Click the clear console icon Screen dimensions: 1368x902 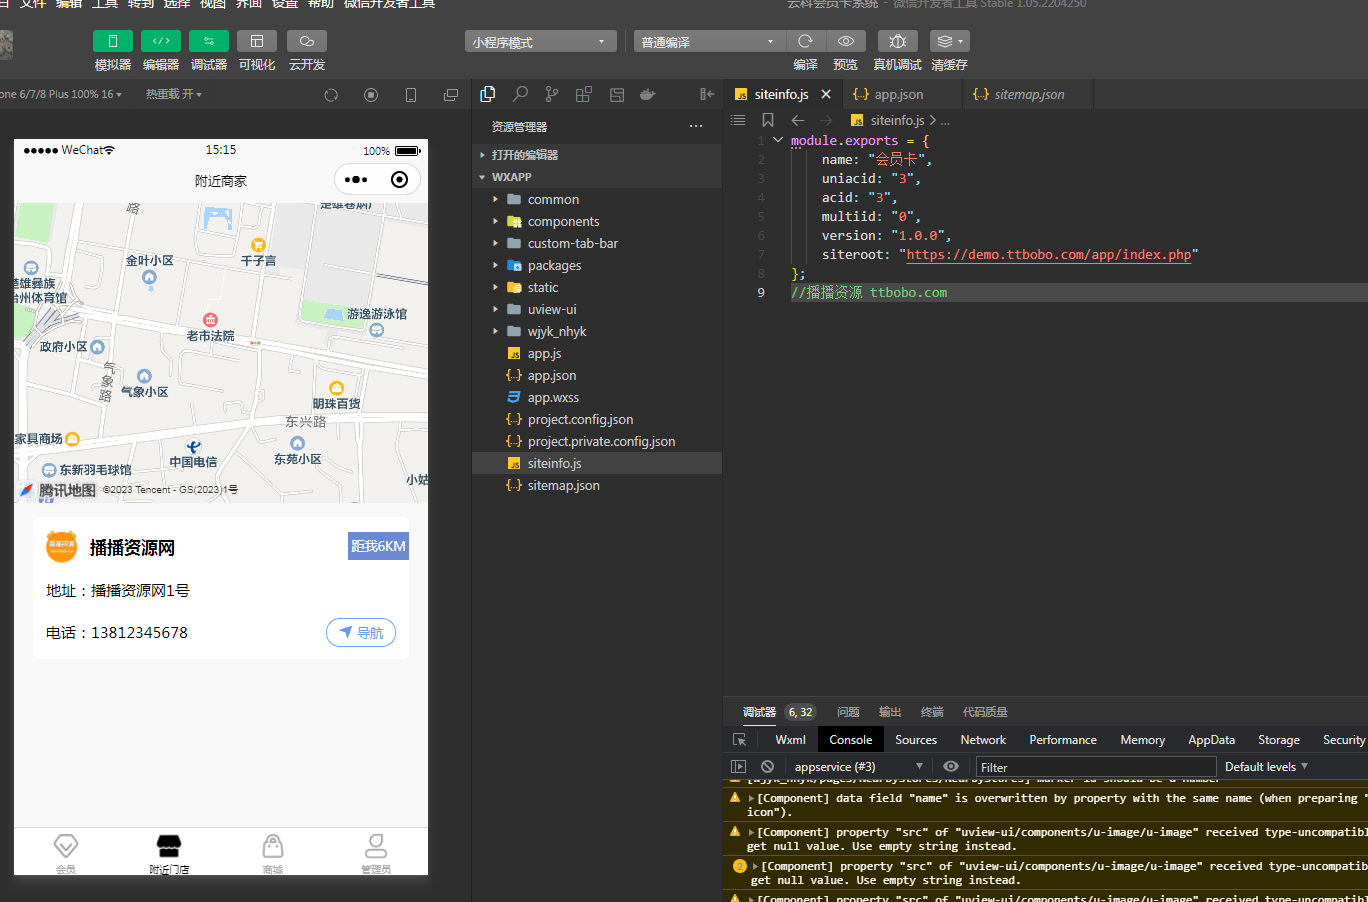[767, 767]
